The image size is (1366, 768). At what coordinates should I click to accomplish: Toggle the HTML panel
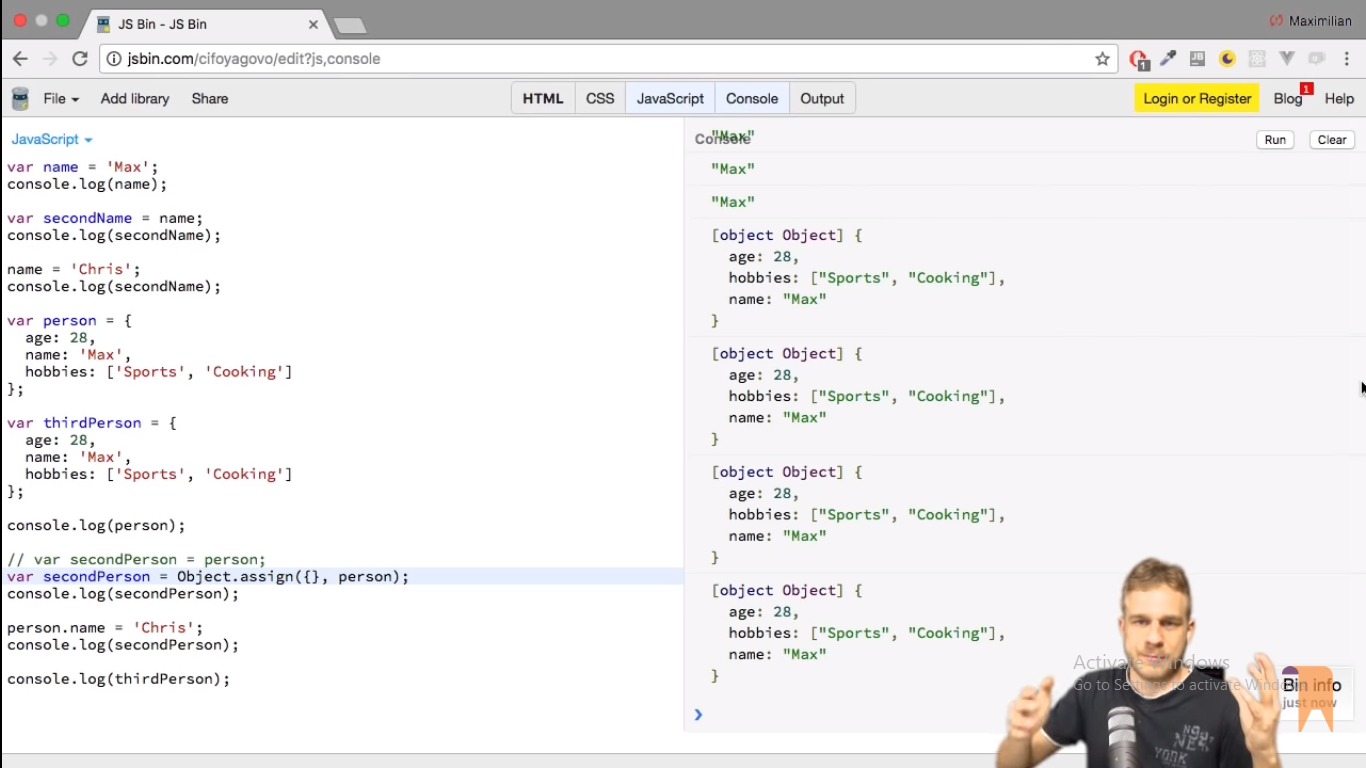[x=543, y=99]
